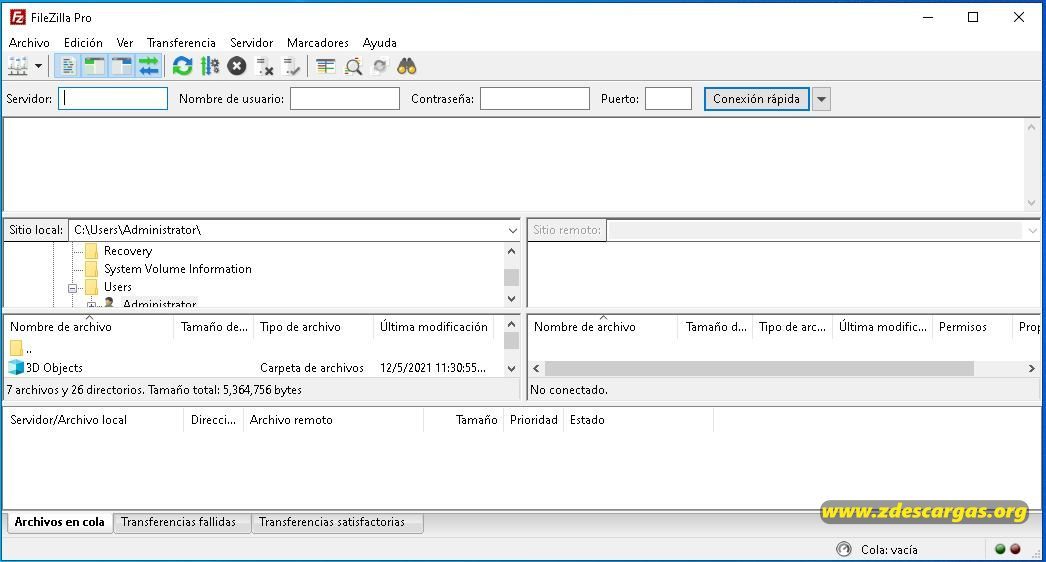Switch to Transferencias satisfactorias tab
The image size is (1046, 562).
click(x=332, y=522)
